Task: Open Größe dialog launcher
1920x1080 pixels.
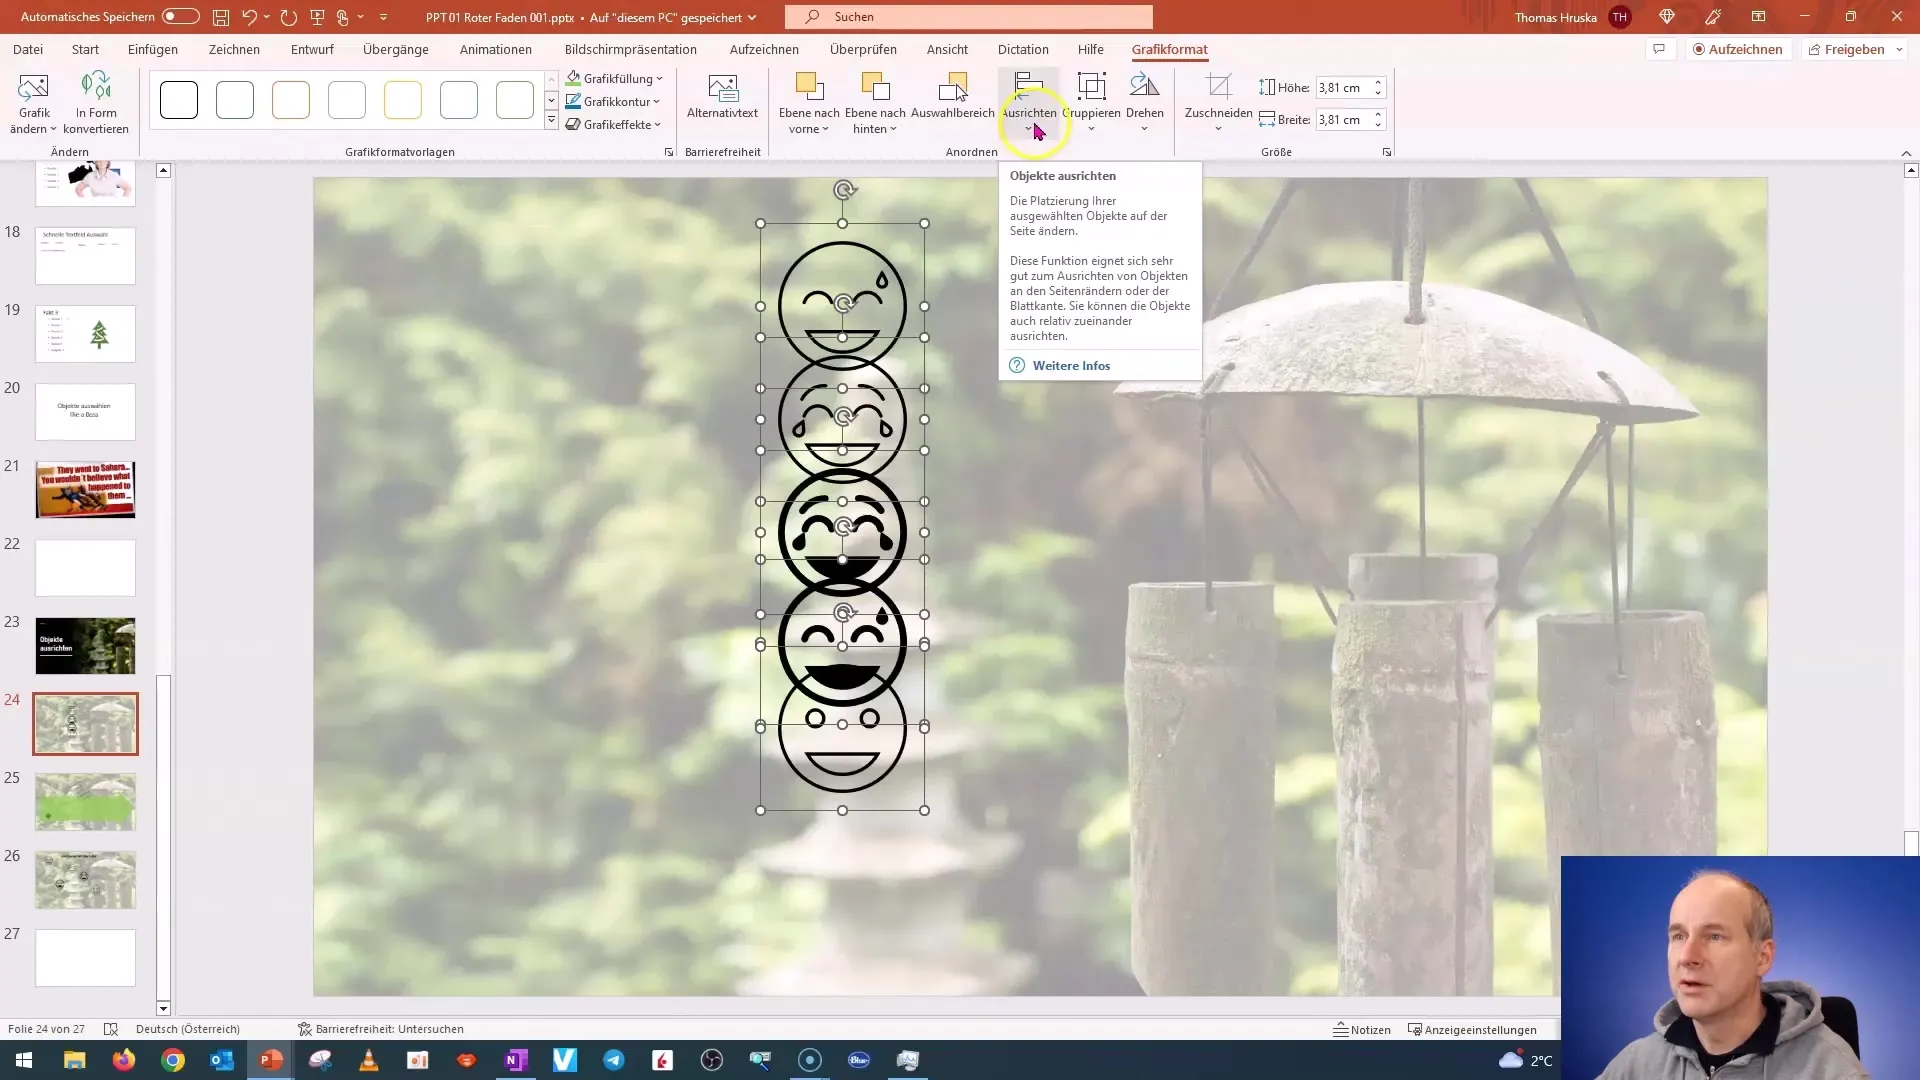Action: click(x=1387, y=152)
